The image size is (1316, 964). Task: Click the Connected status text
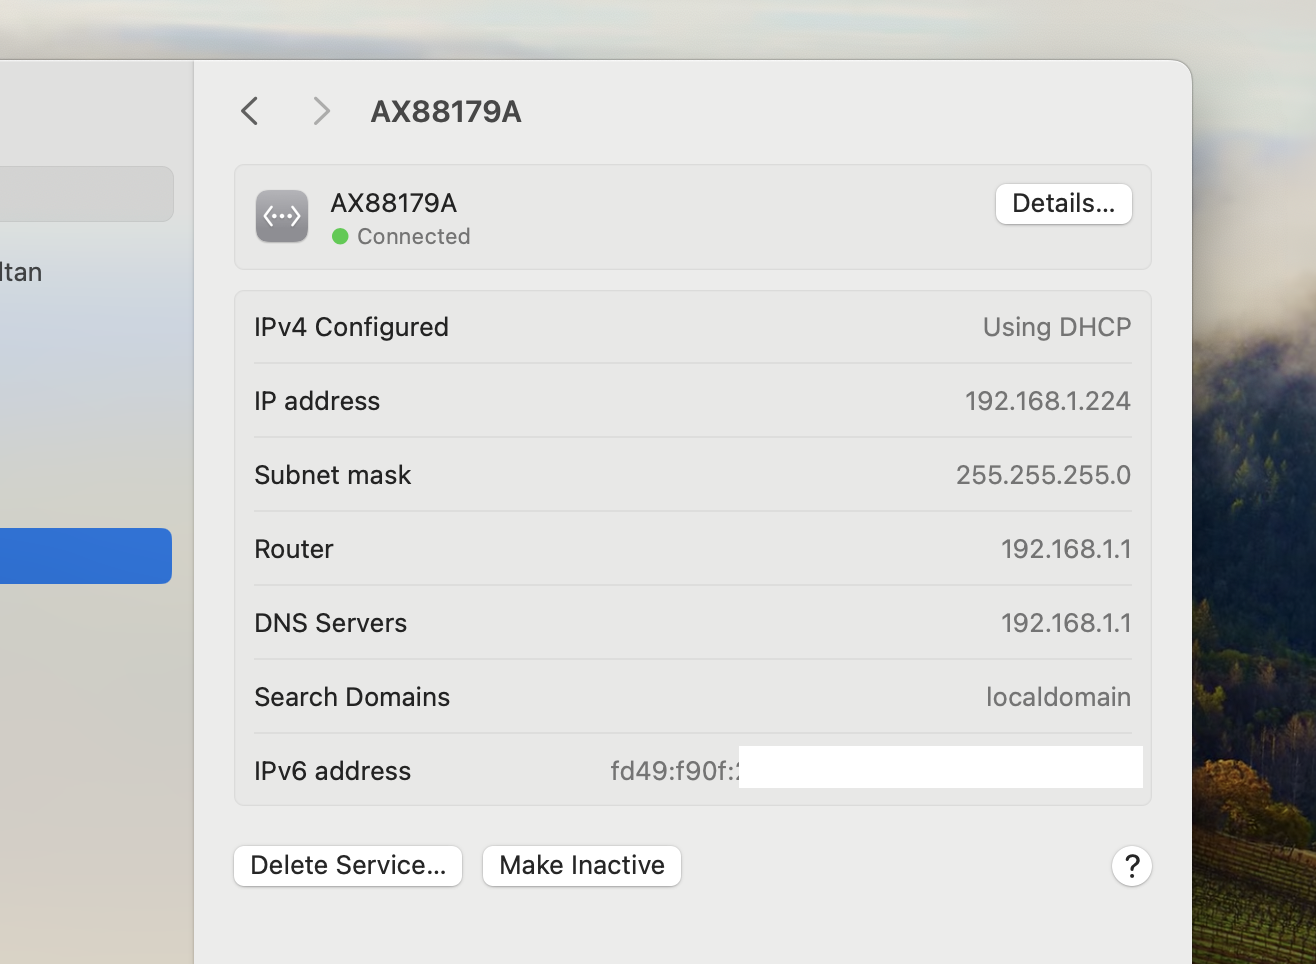[x=413, y=237]
